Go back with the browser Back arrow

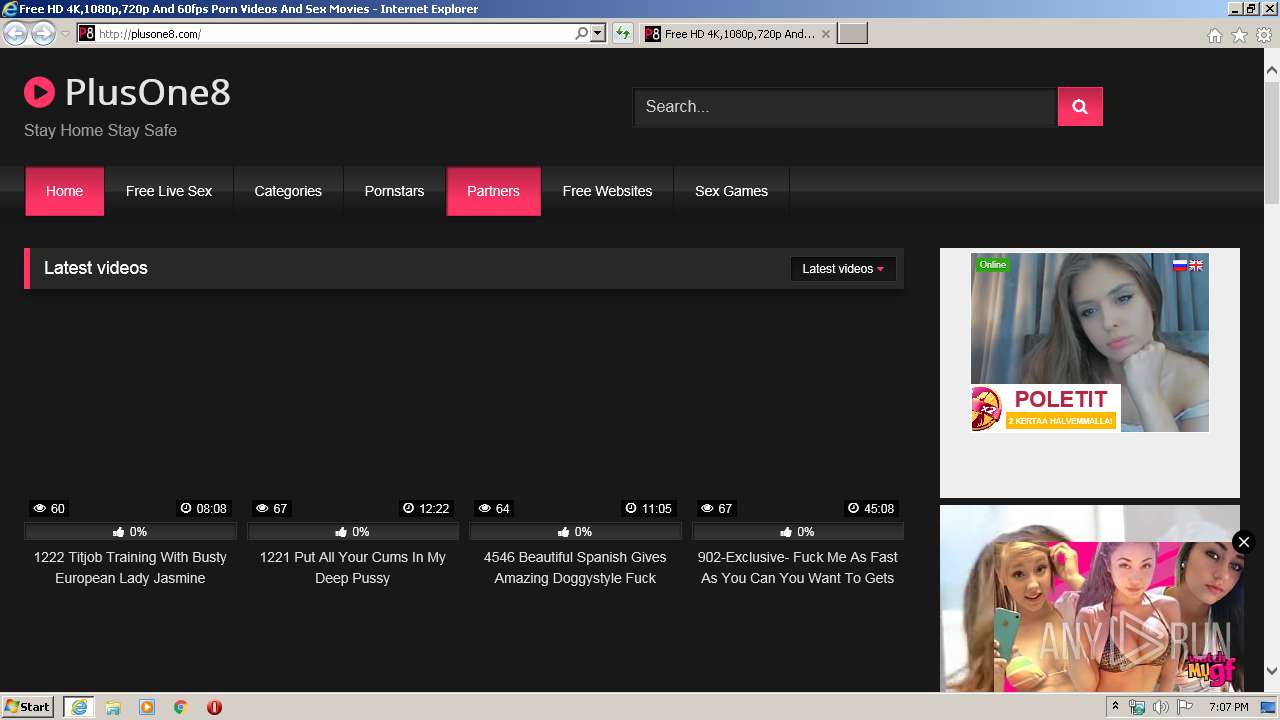point(15,33)
